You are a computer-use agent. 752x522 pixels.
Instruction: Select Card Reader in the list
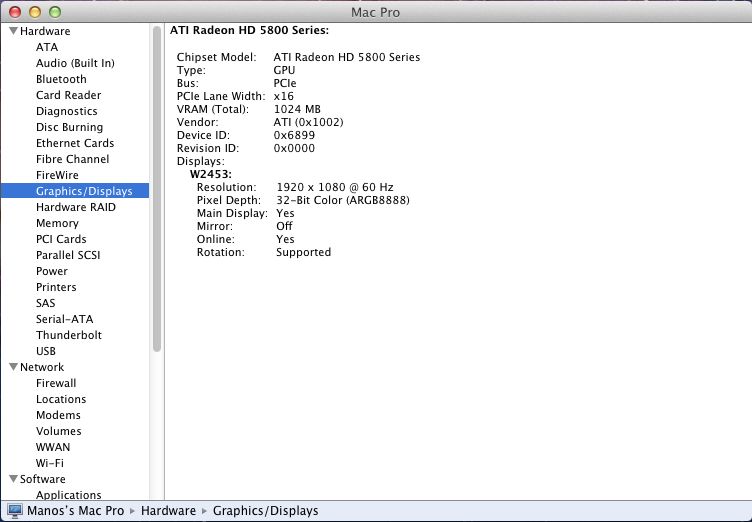coord(69,95)
